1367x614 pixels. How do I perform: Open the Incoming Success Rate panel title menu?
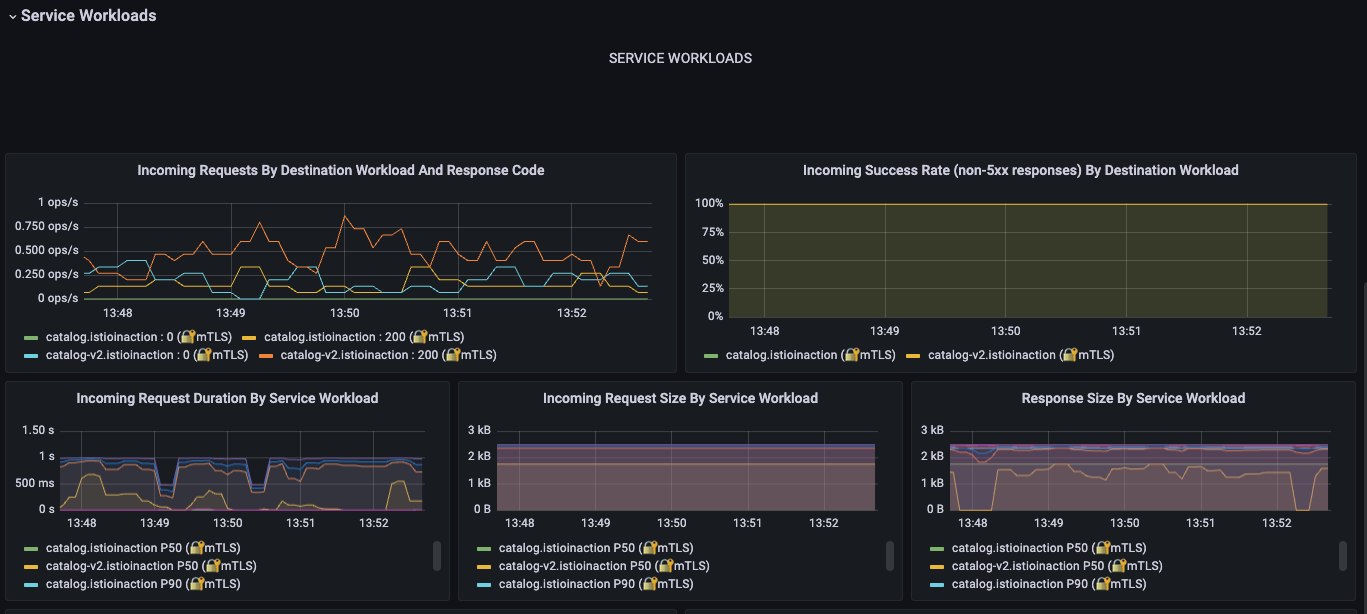coord(1021,171)
